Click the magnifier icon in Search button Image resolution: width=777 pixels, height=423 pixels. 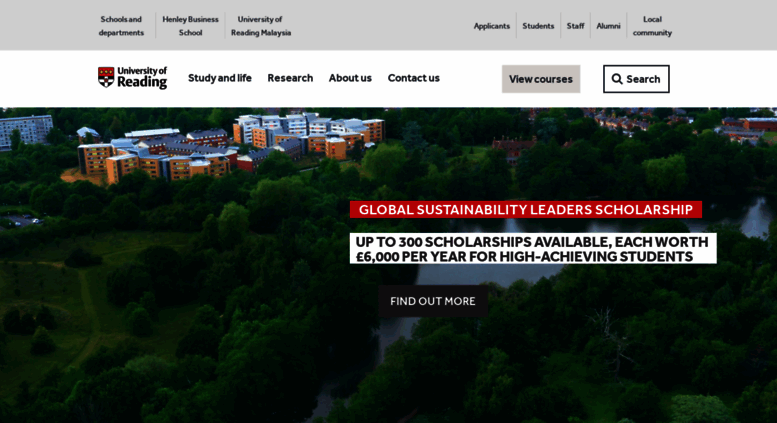point(617,79)
